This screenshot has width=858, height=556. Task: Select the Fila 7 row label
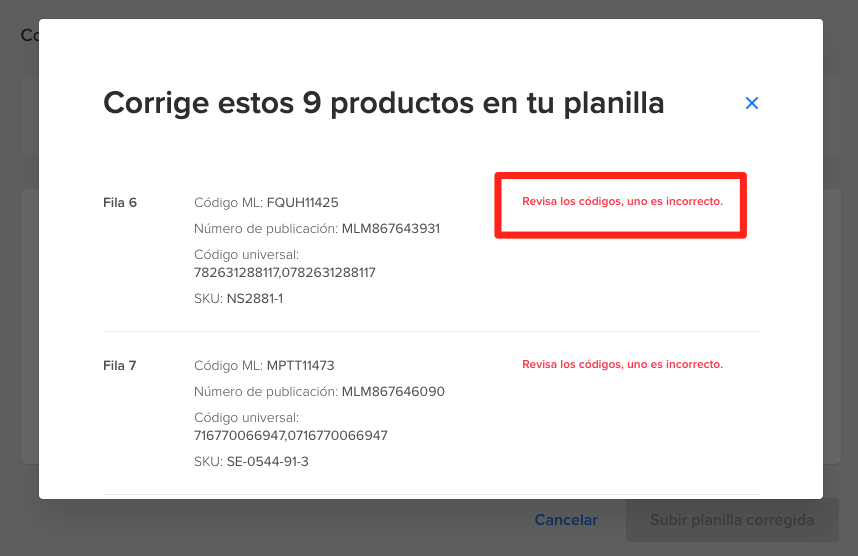coord(119,366)
